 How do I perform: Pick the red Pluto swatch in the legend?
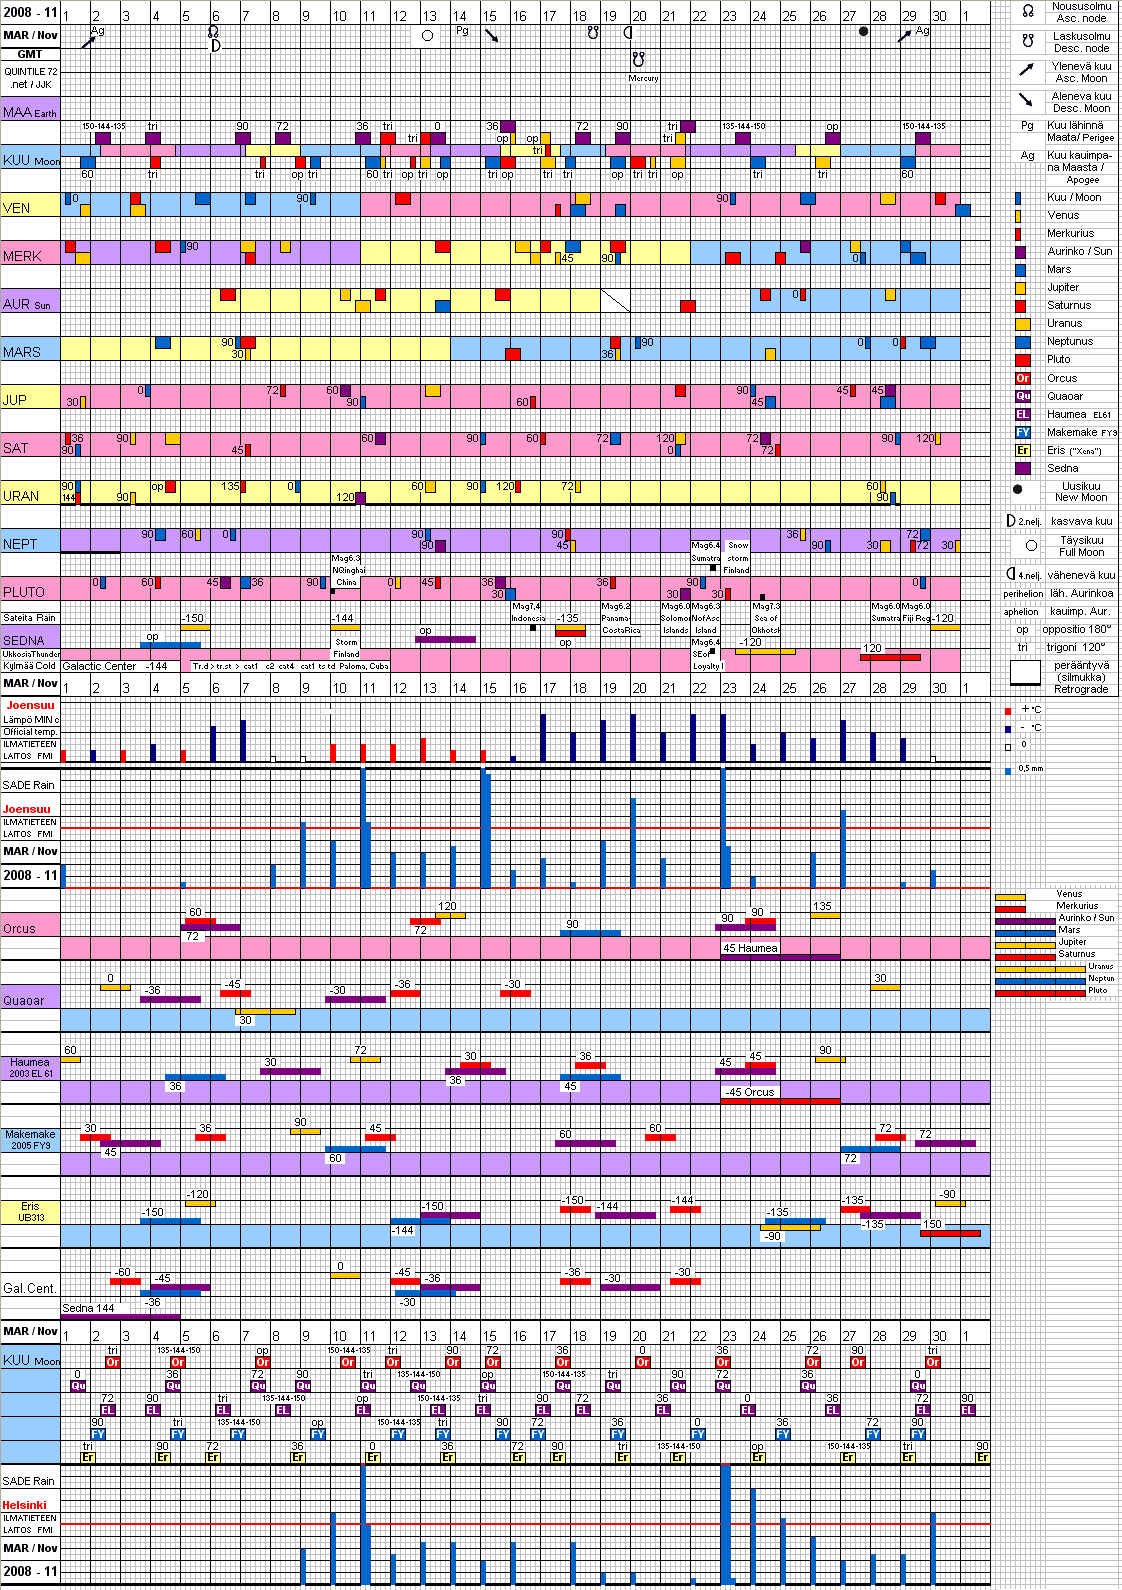coord(1022,360)
